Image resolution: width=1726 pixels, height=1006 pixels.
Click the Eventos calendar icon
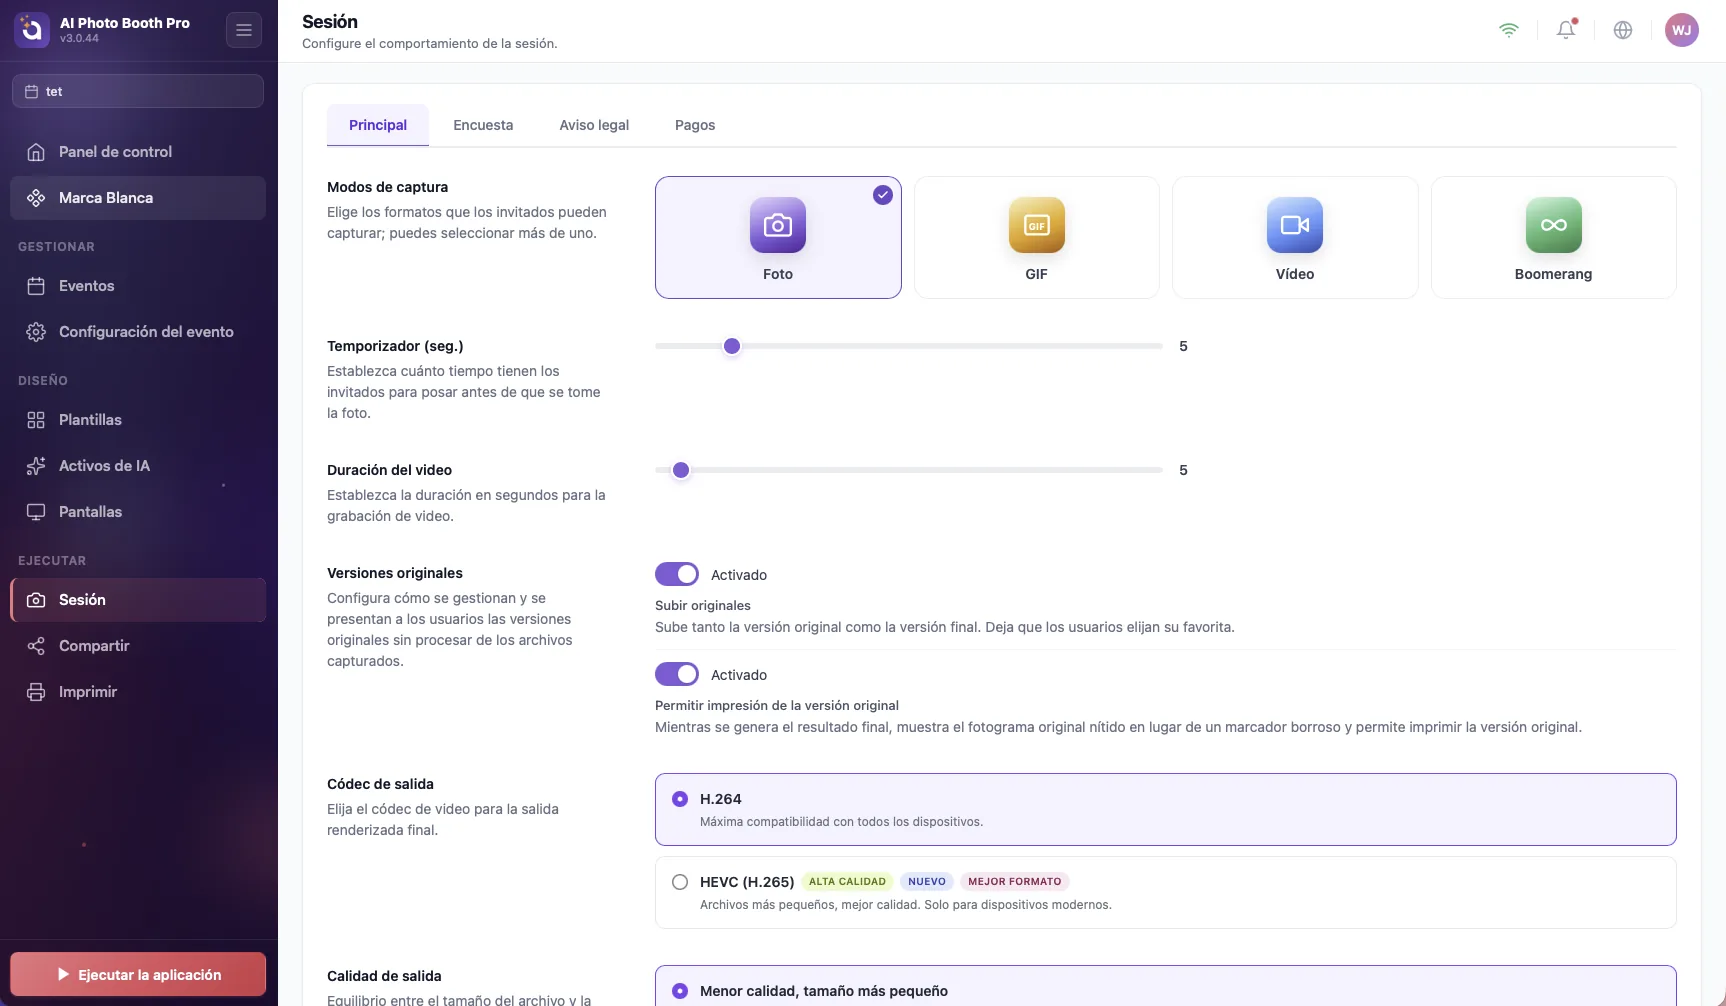pyautogui.click(x=36, y=286)
